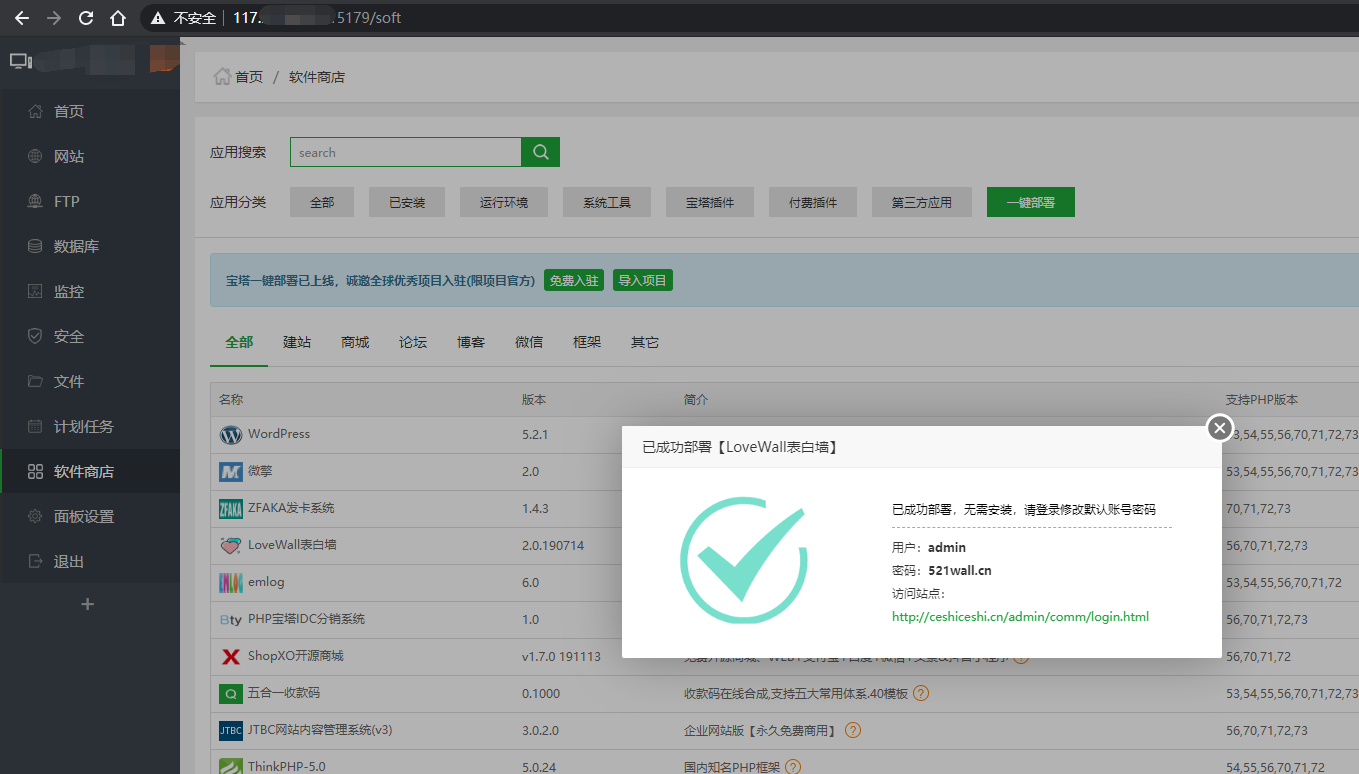
Task: Click the 支持PHP版本 column header
Action: 1262,400
